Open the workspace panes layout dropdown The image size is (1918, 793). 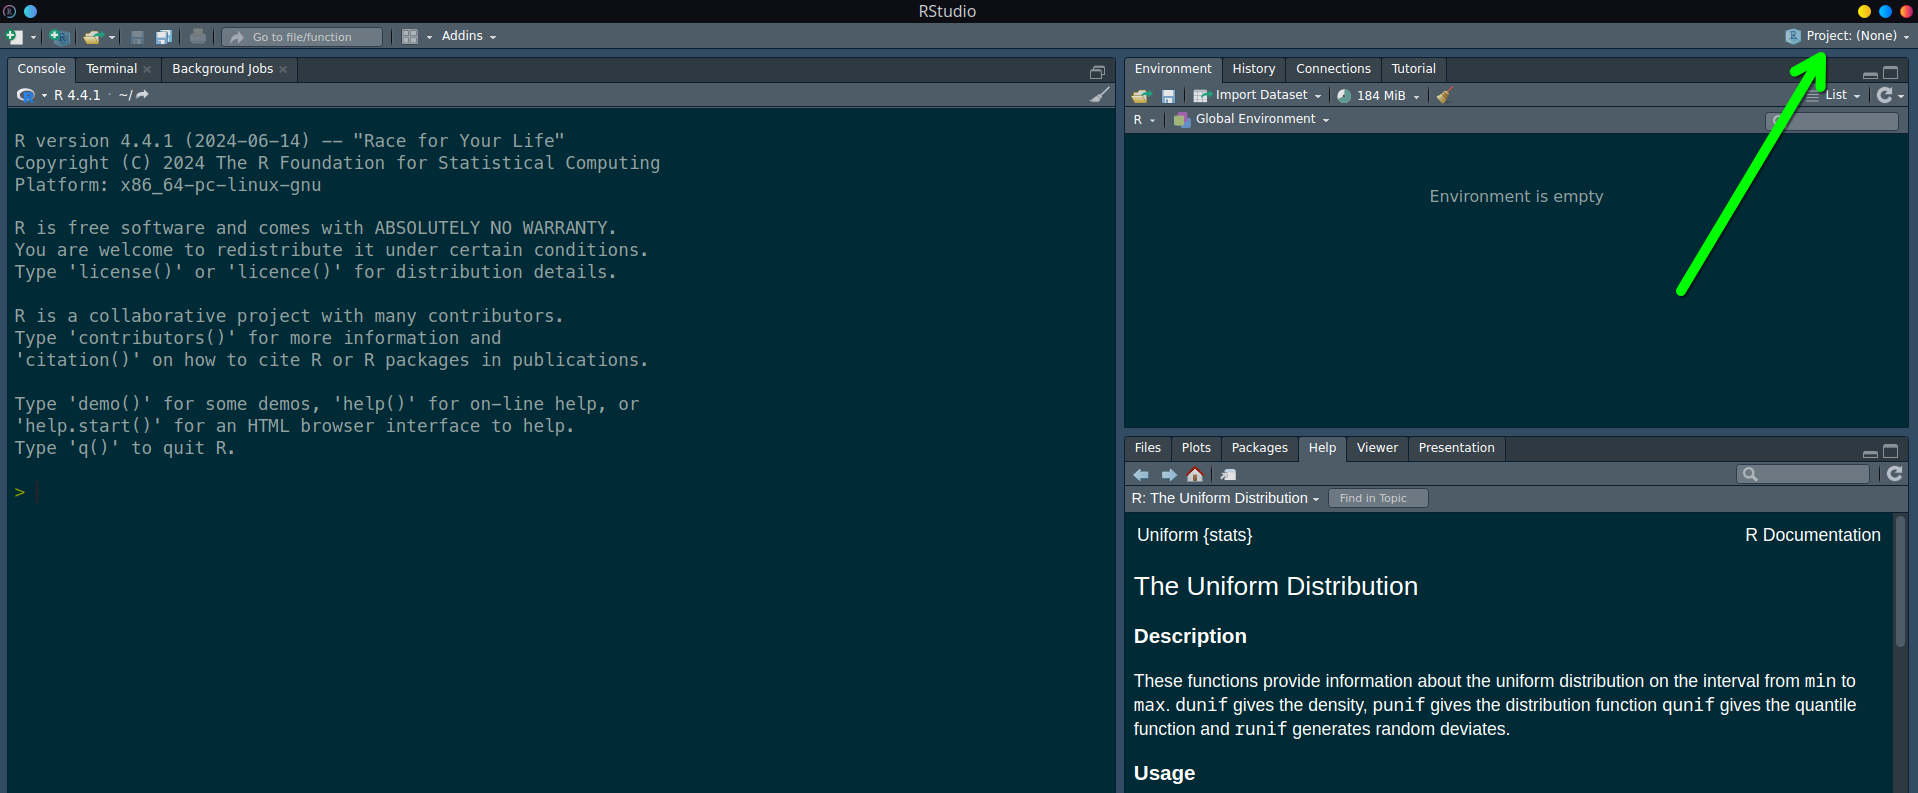pyautogui.click(x=417, y=37)
